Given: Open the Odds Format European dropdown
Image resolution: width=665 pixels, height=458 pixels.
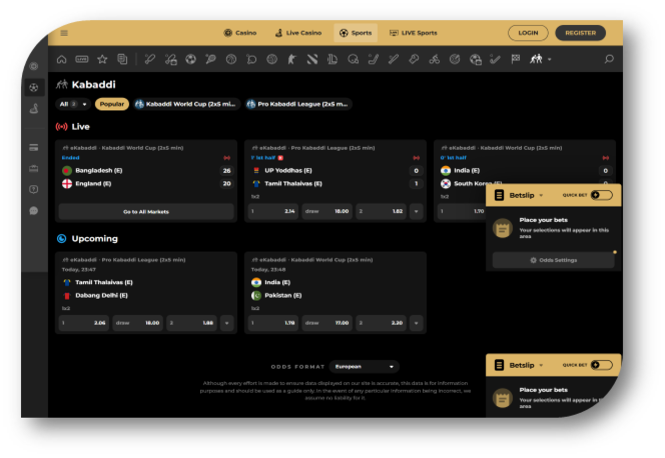Looking at the screenshot, I should [364, 367].
